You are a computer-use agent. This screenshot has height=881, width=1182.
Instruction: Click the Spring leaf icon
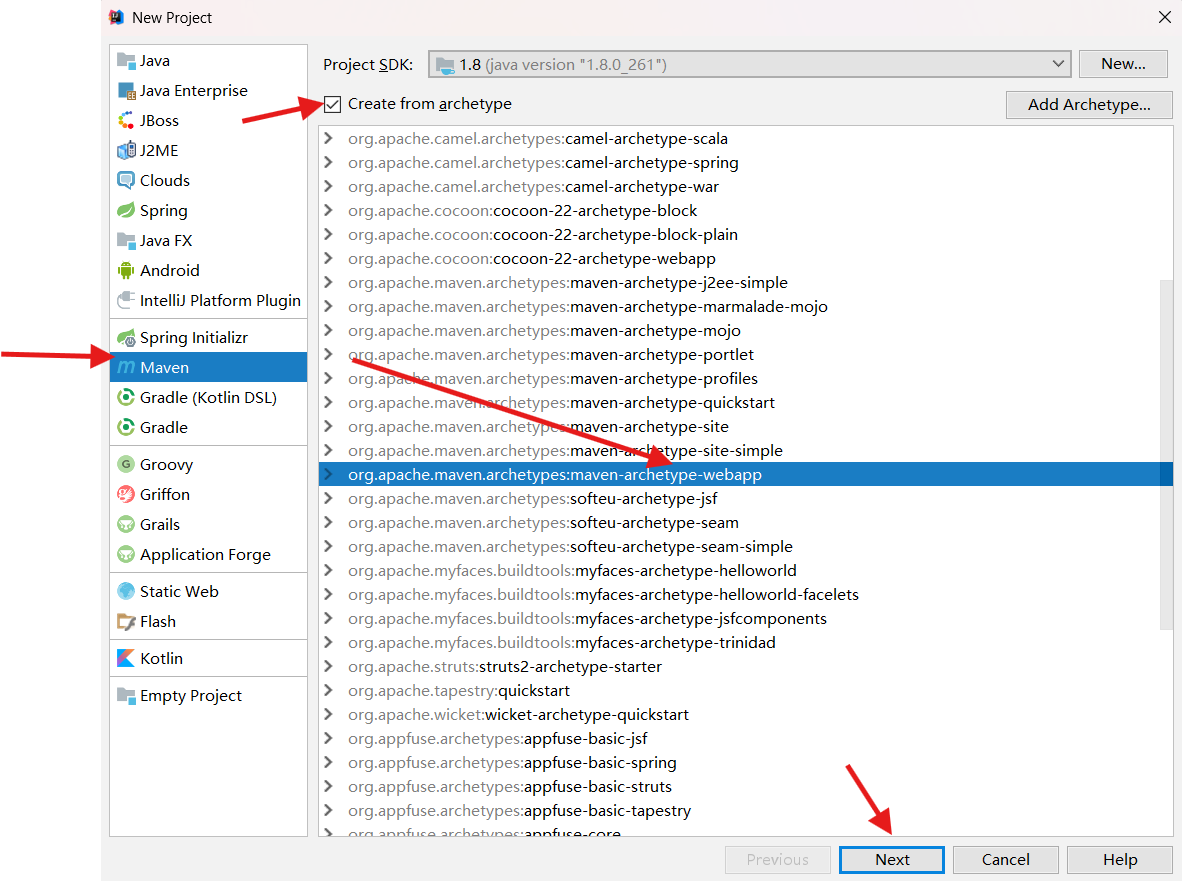[x=126, y=210]
